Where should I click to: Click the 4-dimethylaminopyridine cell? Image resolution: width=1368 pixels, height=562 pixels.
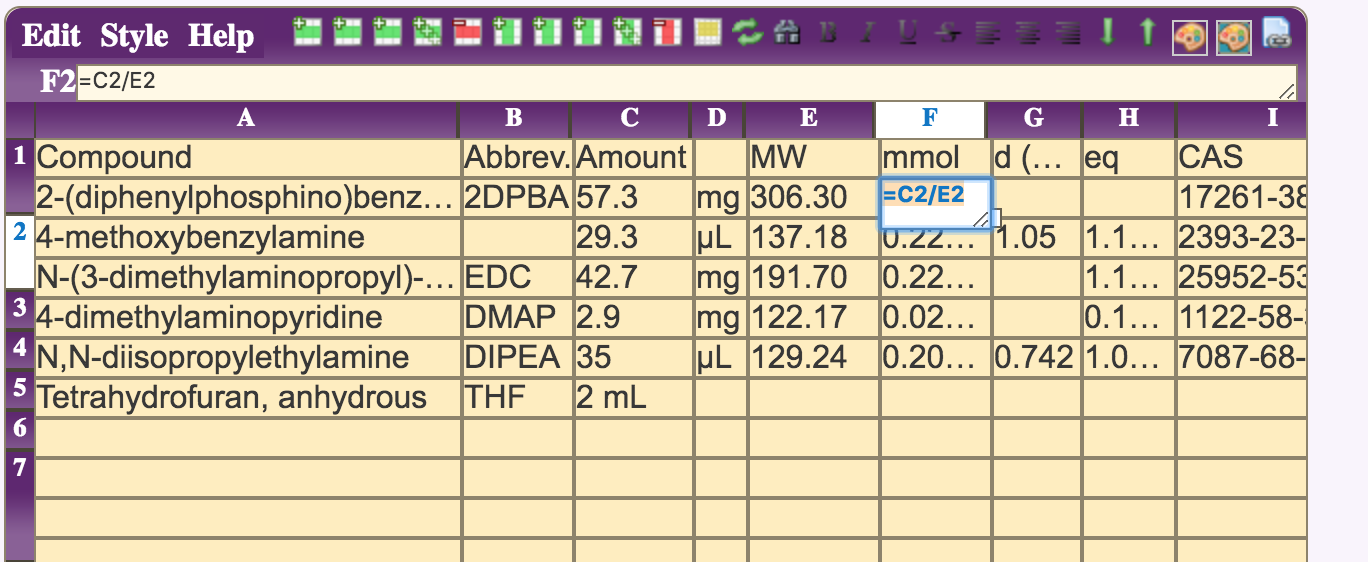tap(246, 318)
